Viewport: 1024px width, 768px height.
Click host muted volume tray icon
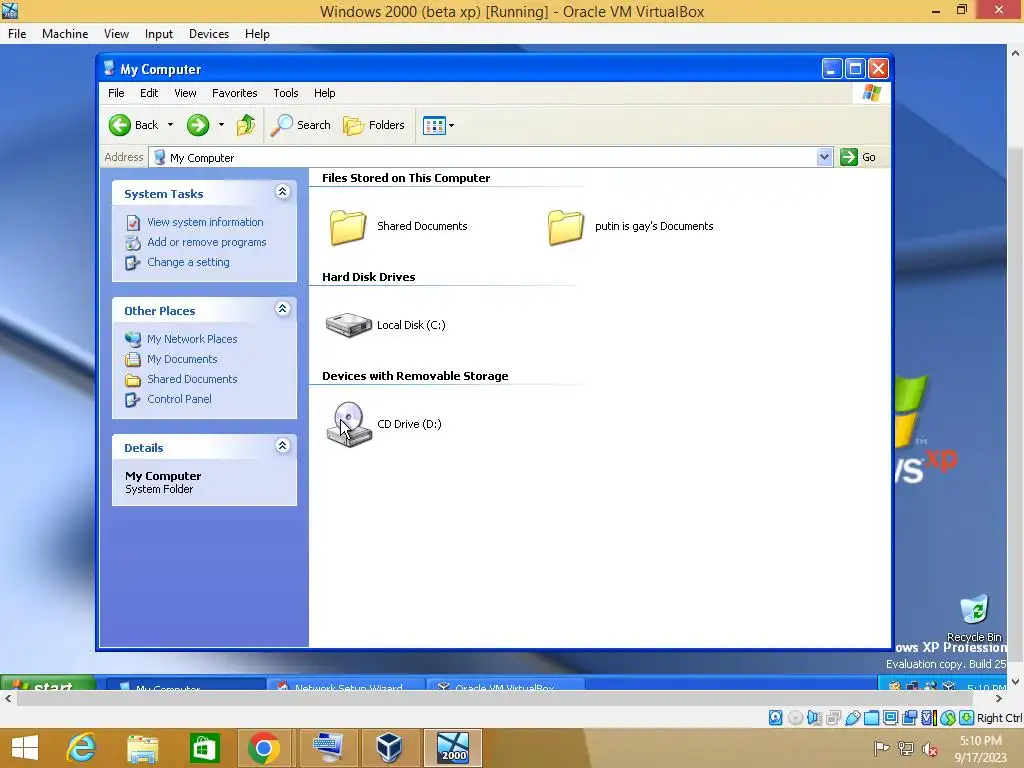point(929,749)
